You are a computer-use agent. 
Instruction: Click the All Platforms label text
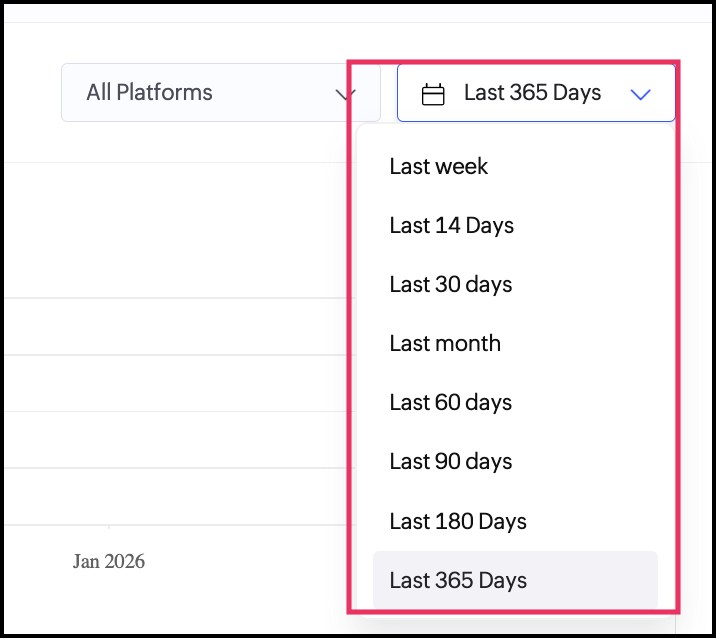[150, 93]
